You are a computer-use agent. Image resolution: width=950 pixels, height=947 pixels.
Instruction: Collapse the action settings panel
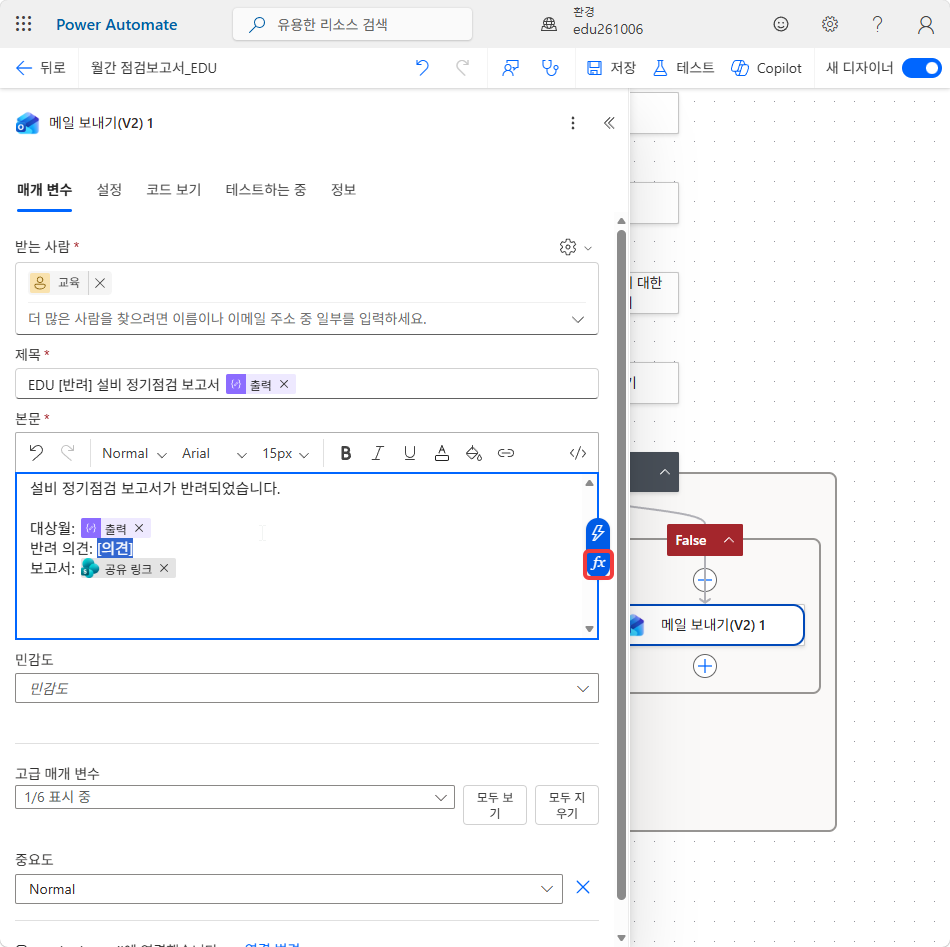609,124
